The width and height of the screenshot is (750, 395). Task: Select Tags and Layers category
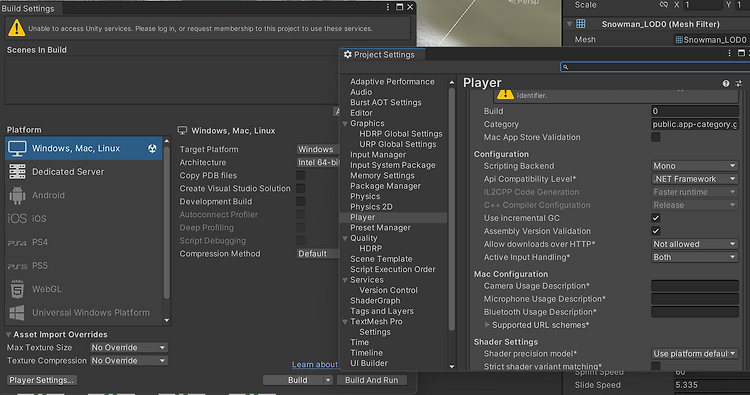tap(382, 311)
